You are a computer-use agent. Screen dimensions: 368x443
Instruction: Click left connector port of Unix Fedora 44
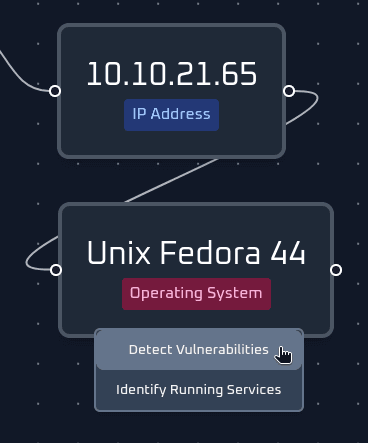pyautogui.click(x=56, y=270)
